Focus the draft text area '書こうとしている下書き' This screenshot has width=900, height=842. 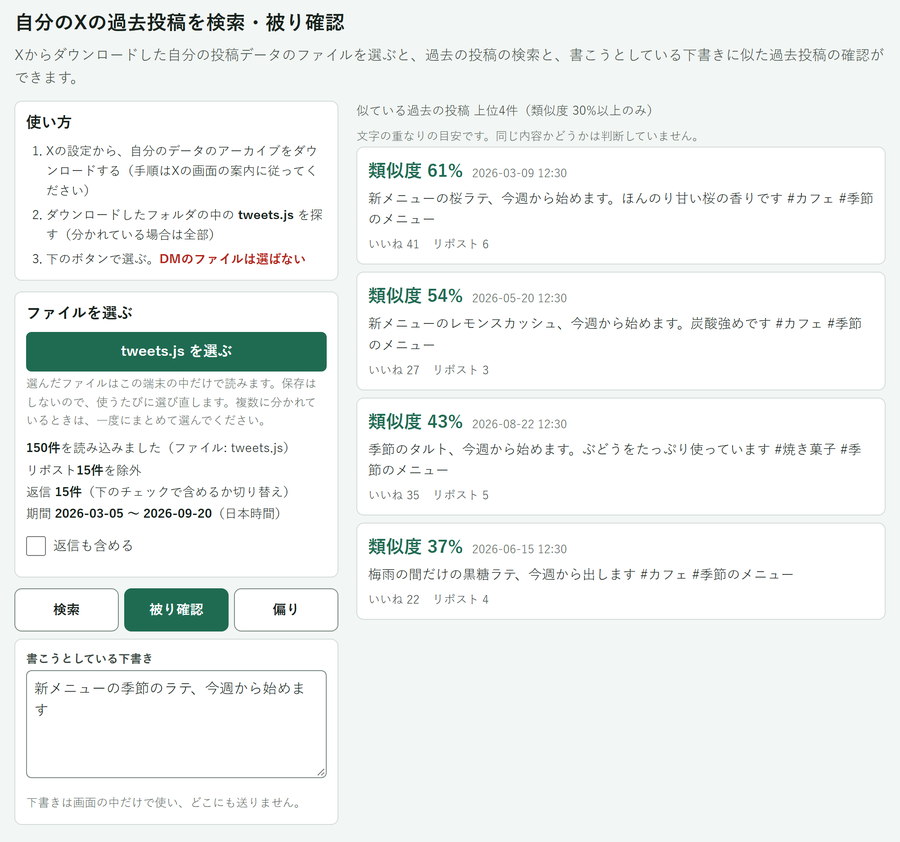pyautogui.click(x=176, y=724)
